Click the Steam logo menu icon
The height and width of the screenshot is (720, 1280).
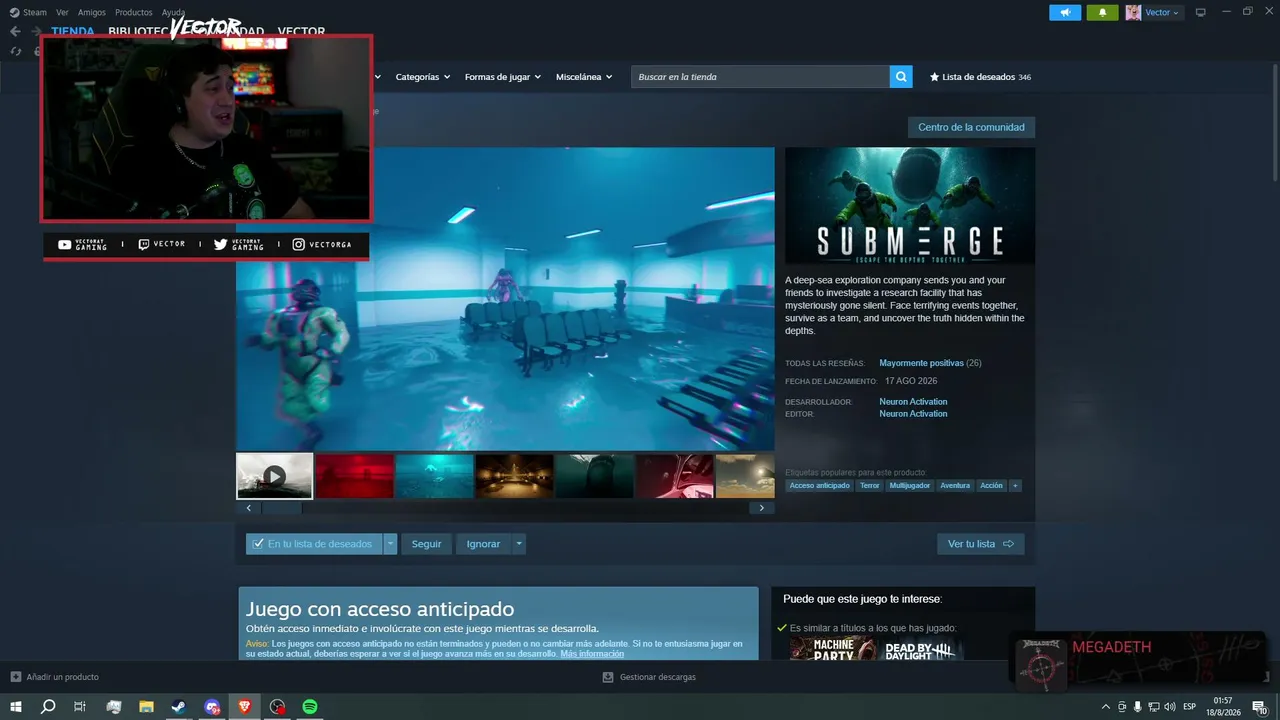[15, 12]
